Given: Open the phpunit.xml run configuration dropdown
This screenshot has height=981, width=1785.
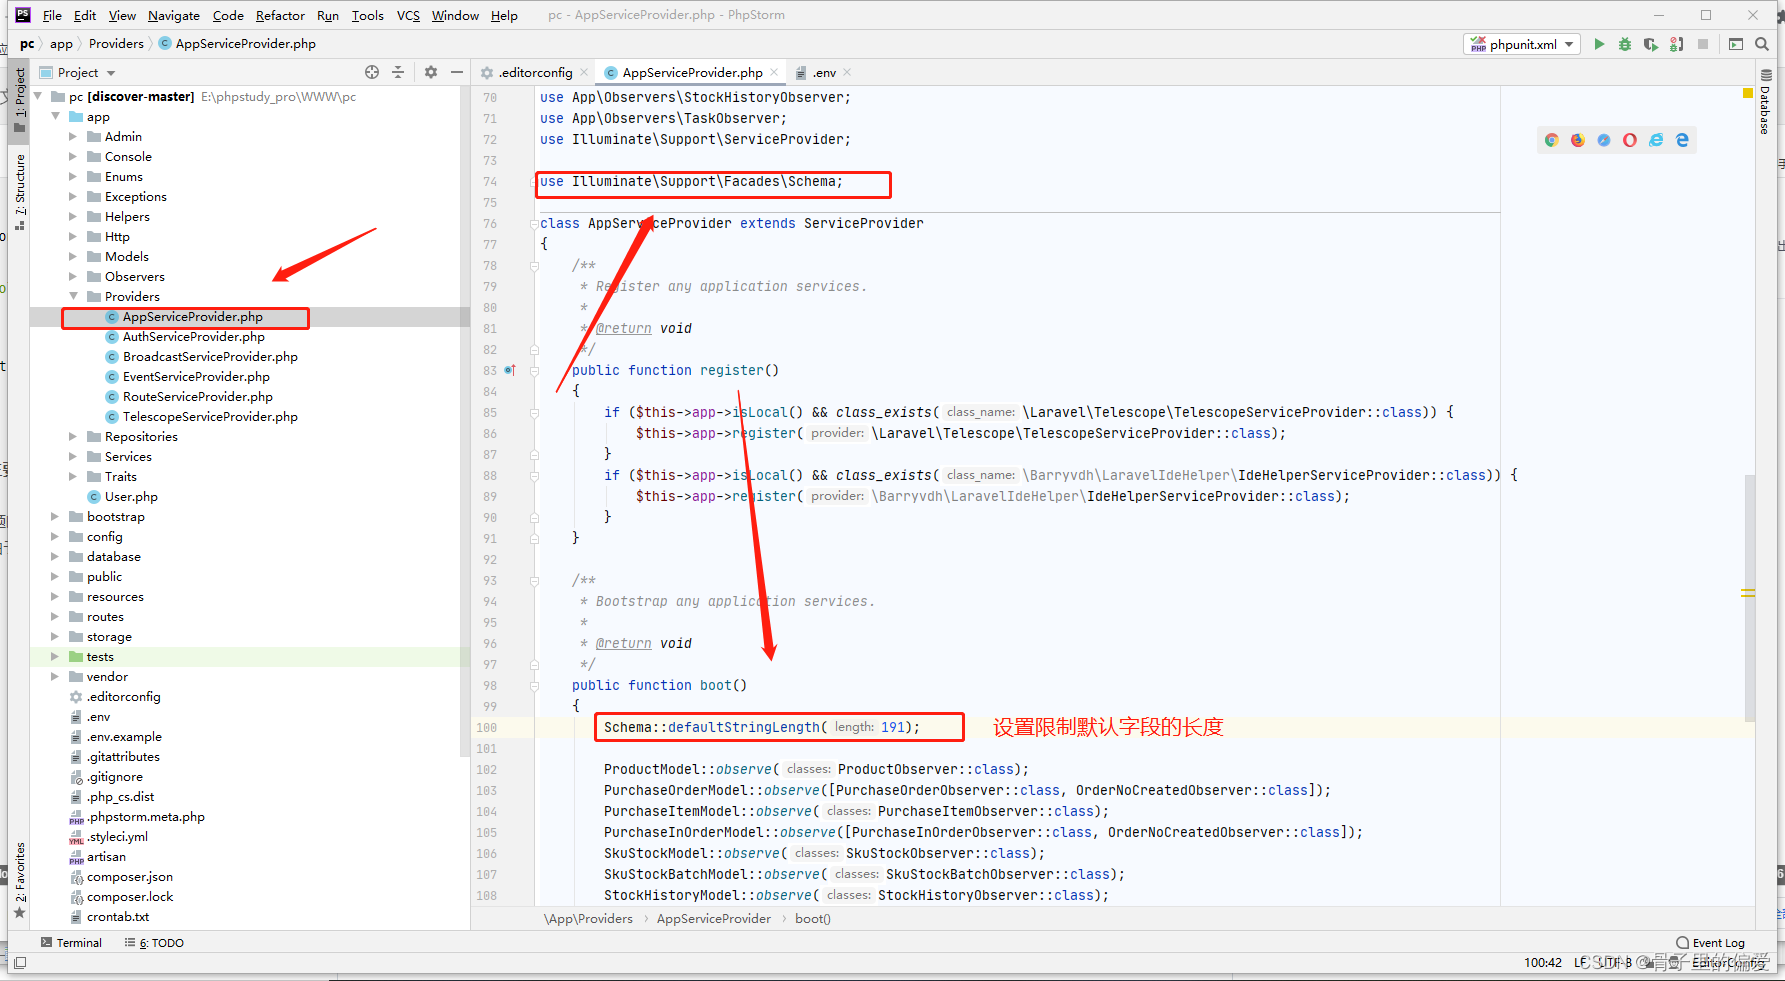Looking at the screenshot, I should 1523,44.
